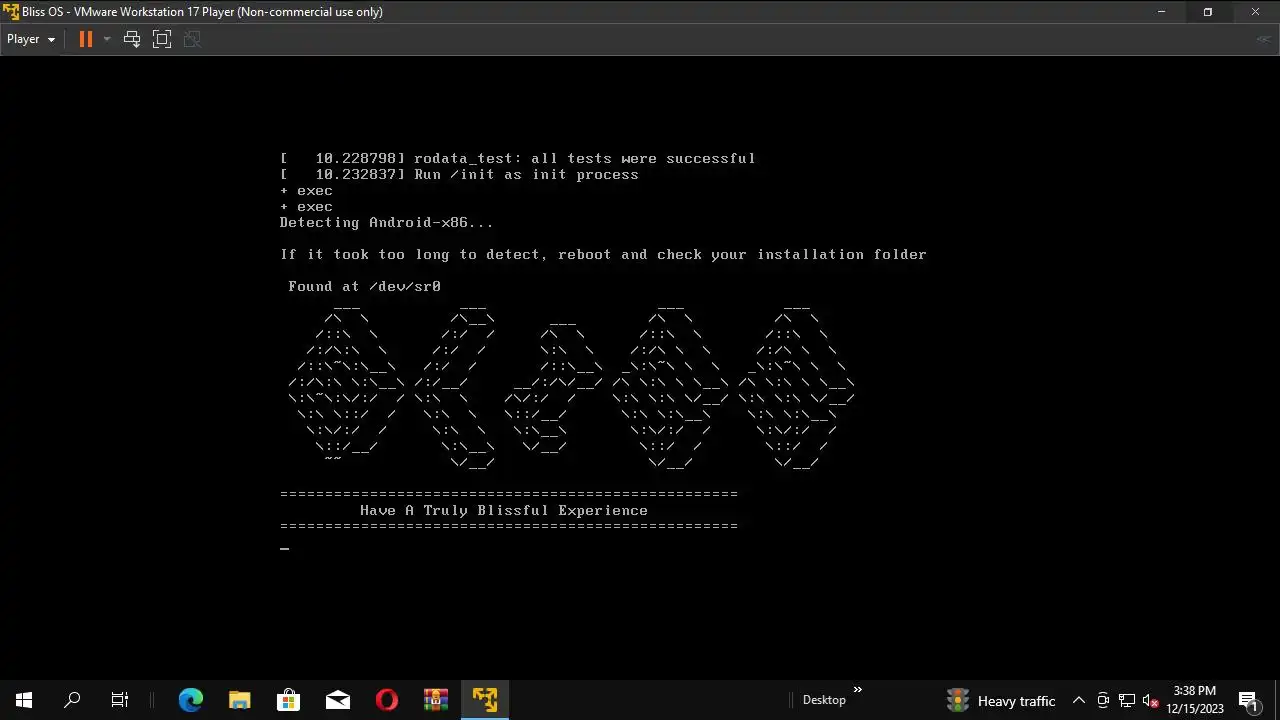The image size is (1280, 720).
Task: Launch Microsoft Edge from taskbar
Action: [190, 700]
